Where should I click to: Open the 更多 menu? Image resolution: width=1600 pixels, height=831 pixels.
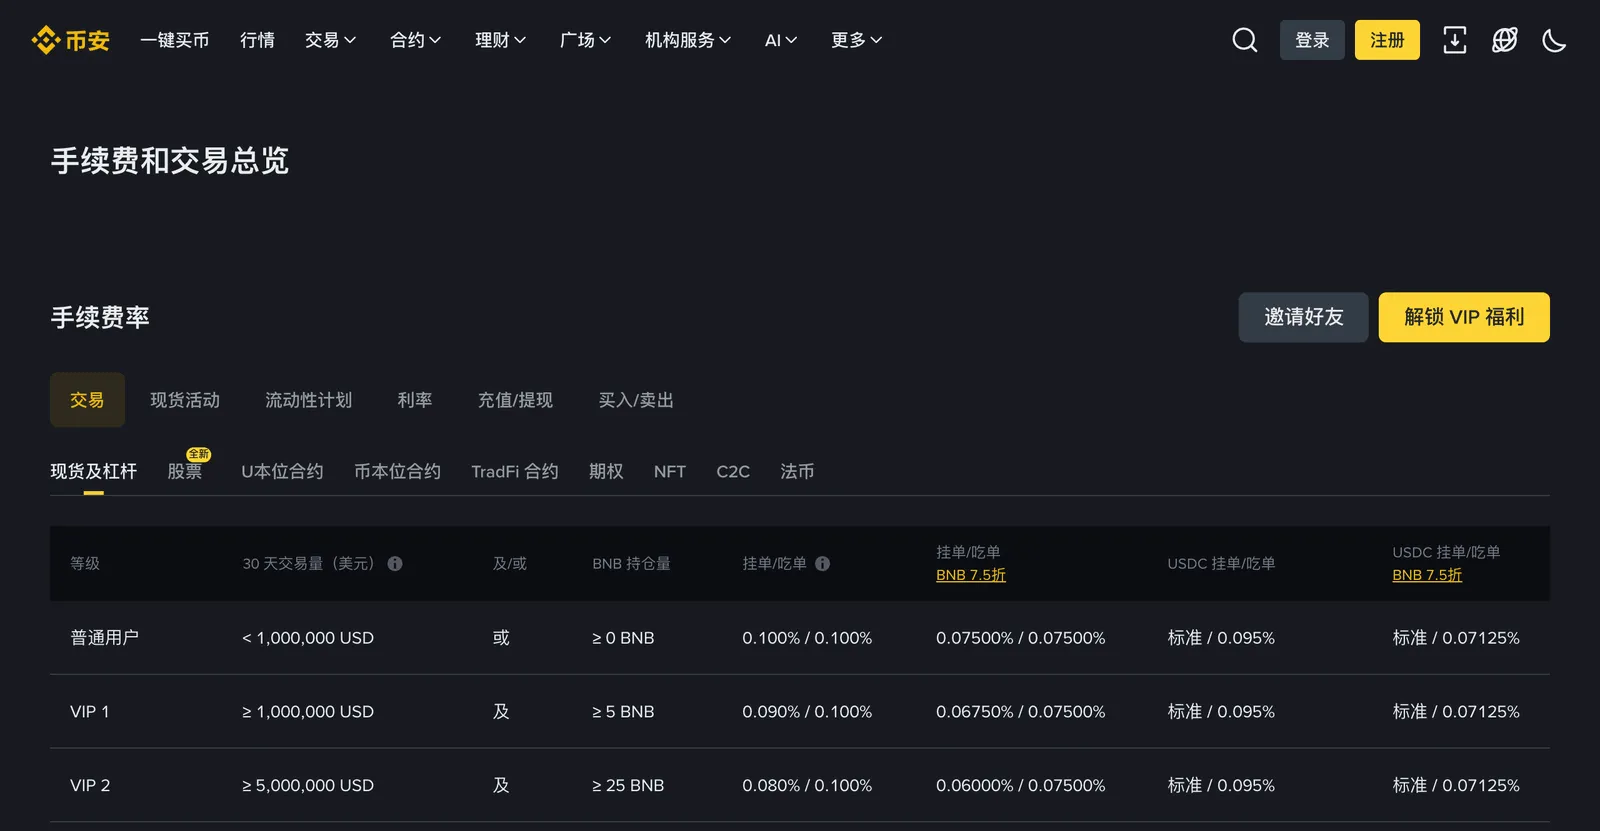(856, 40)
